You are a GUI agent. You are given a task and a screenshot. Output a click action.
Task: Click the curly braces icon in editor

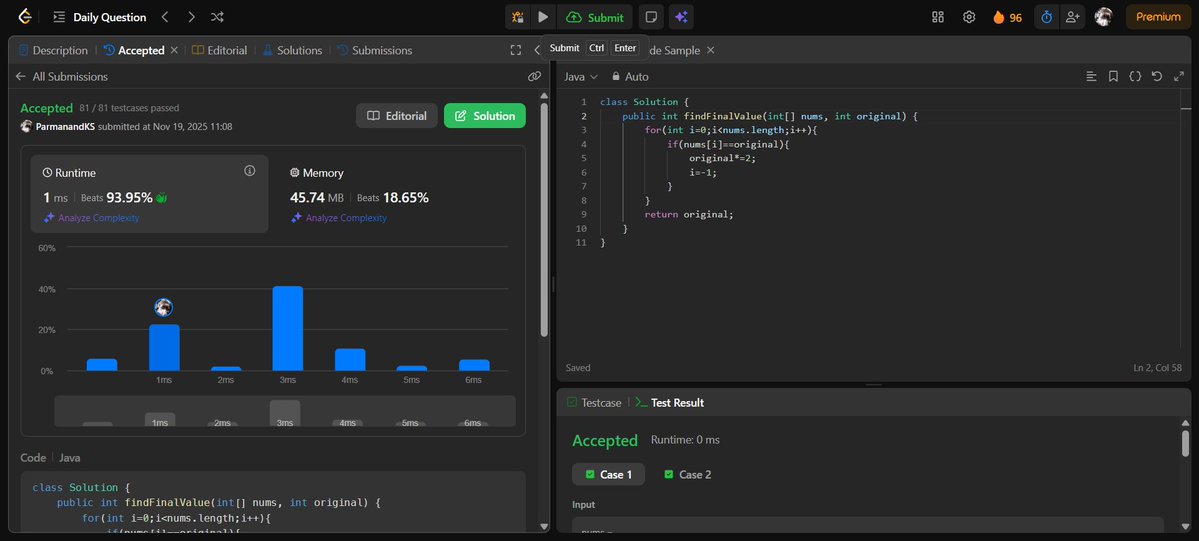[1136, 77]
